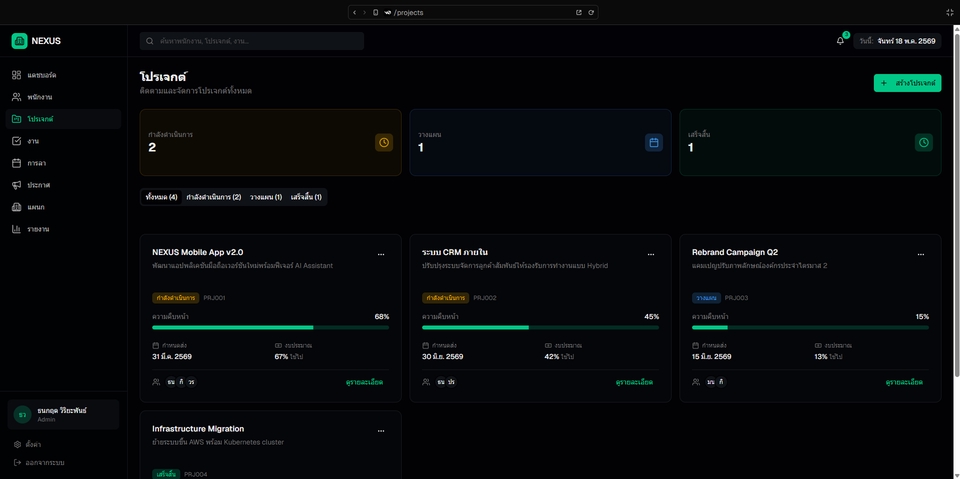Open แดชบอร์ด dashboard icon in sidebar
This screenshot has width=960, height=479.
(x=17, y=75)
